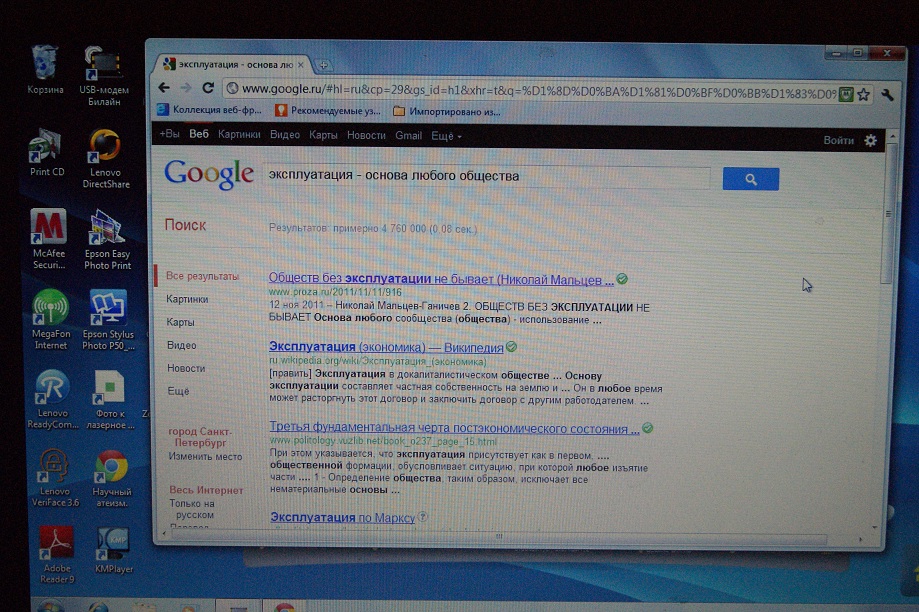This screenshot has width=919, height=612.
Task: Launch MegaFon Internet shortcut
Action: click(x=50, y=319)
